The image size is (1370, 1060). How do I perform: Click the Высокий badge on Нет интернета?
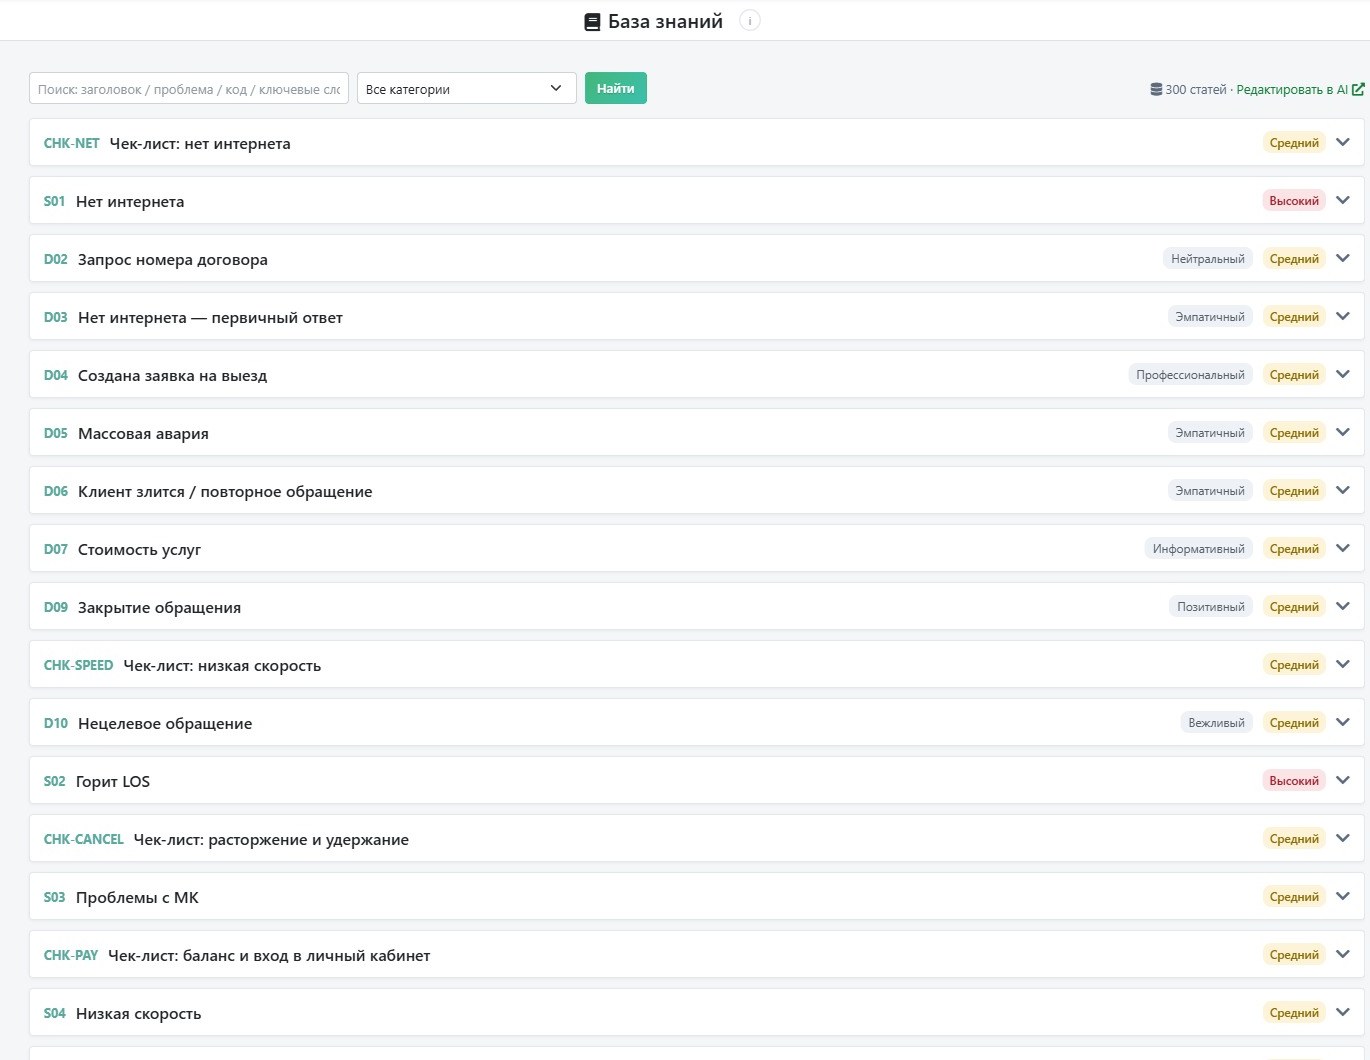[x=1294, y=201]
